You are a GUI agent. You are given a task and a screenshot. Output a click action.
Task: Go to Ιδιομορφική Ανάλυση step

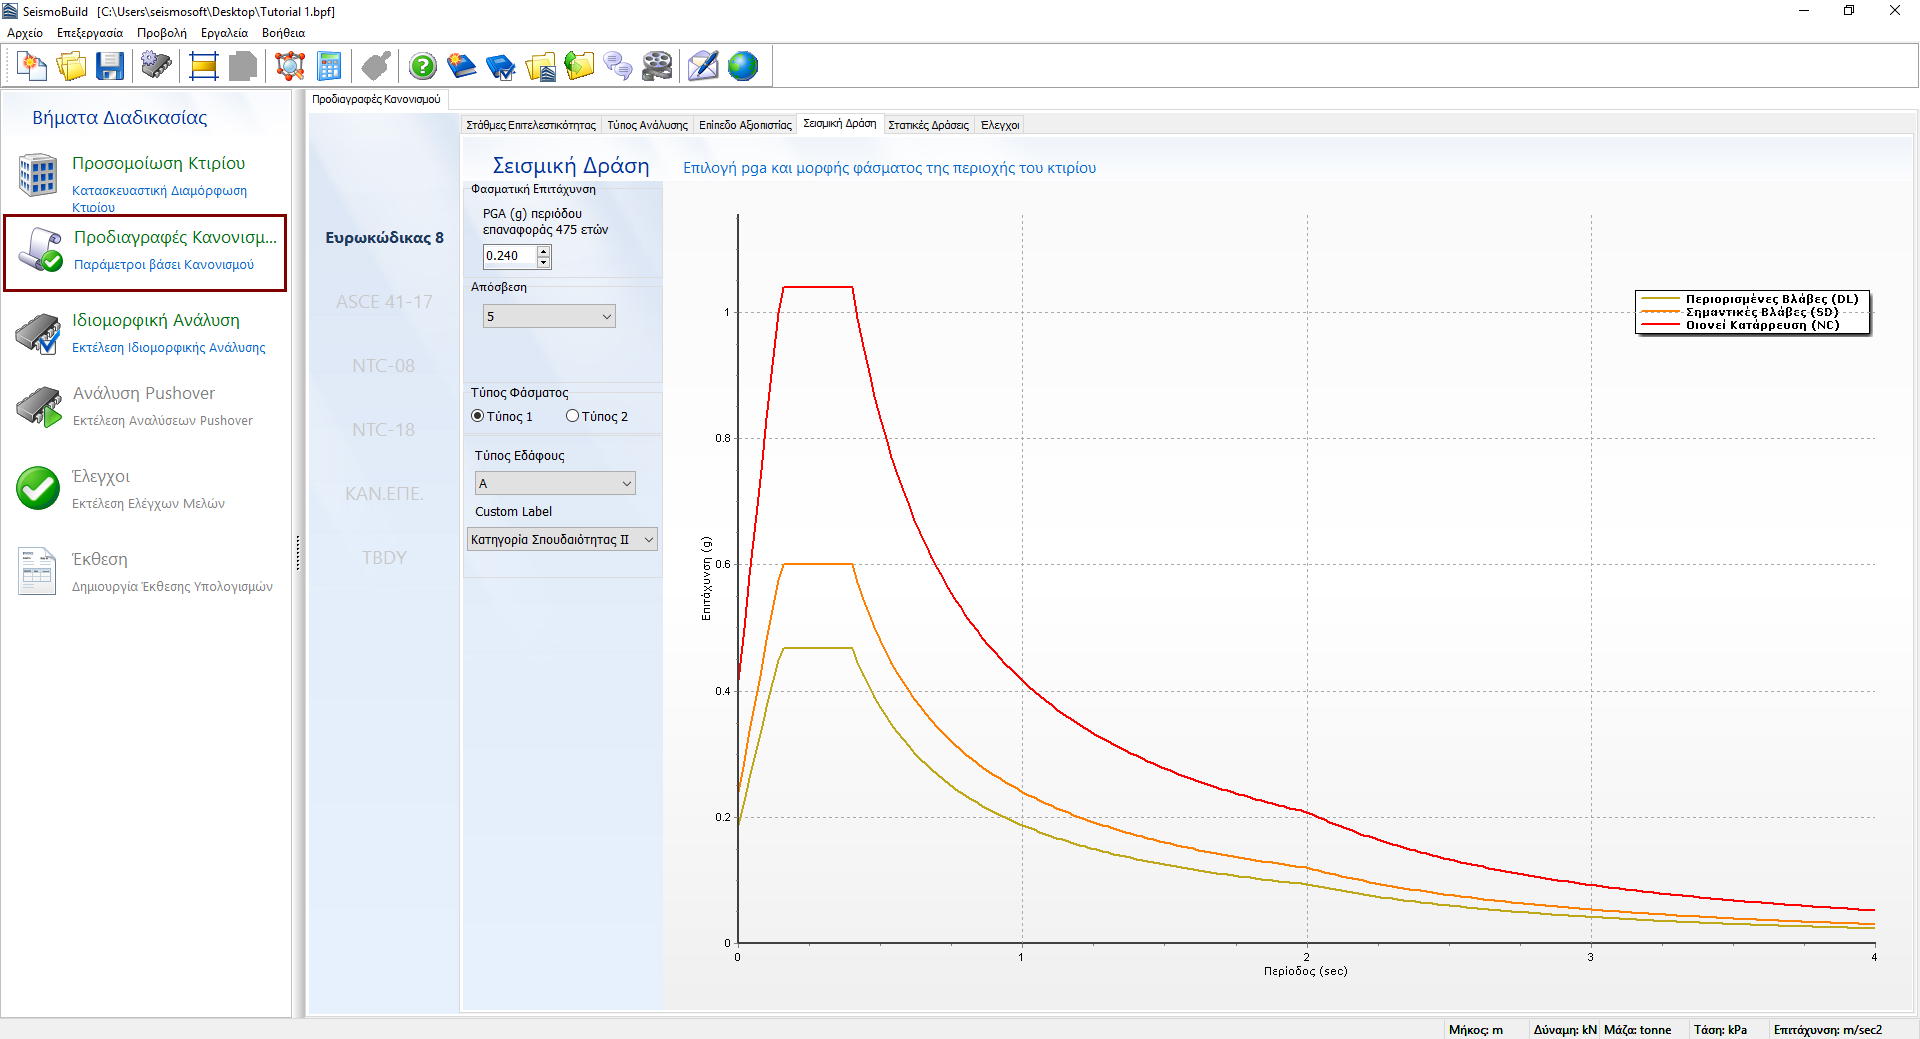156,321
